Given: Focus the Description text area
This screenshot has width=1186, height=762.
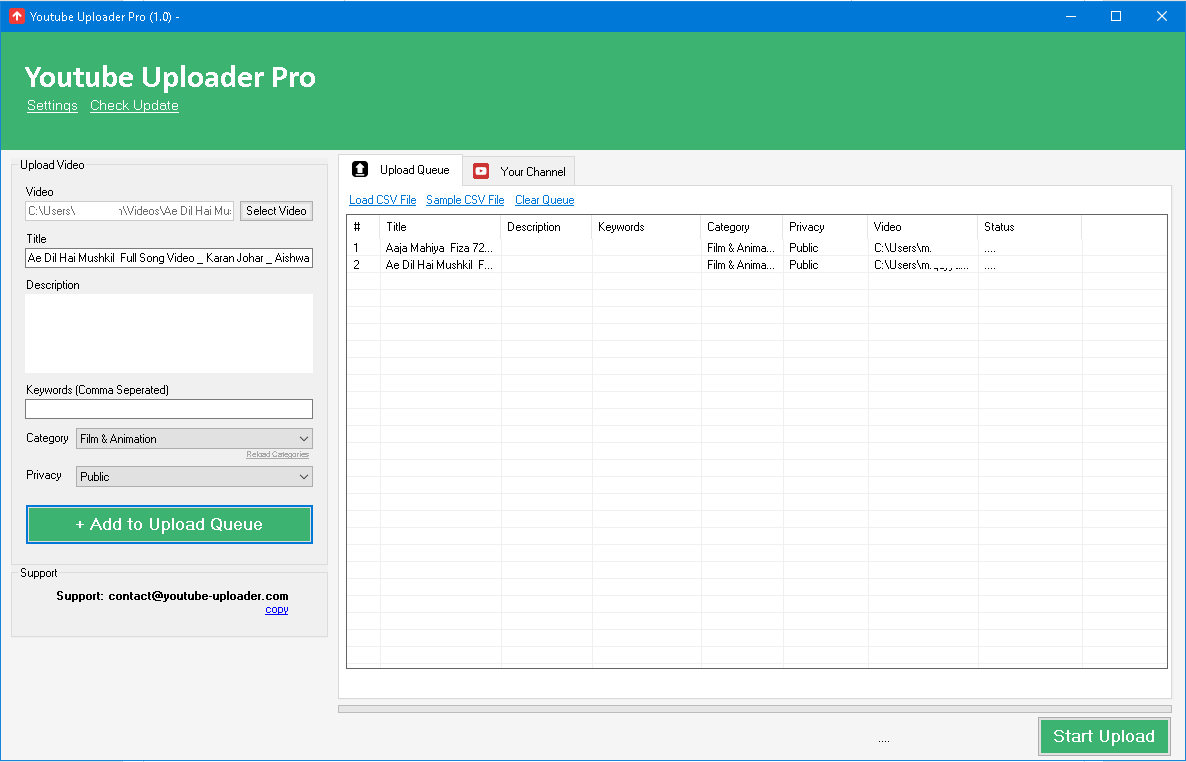Looking at the screenshot, I should coord(169,333).
